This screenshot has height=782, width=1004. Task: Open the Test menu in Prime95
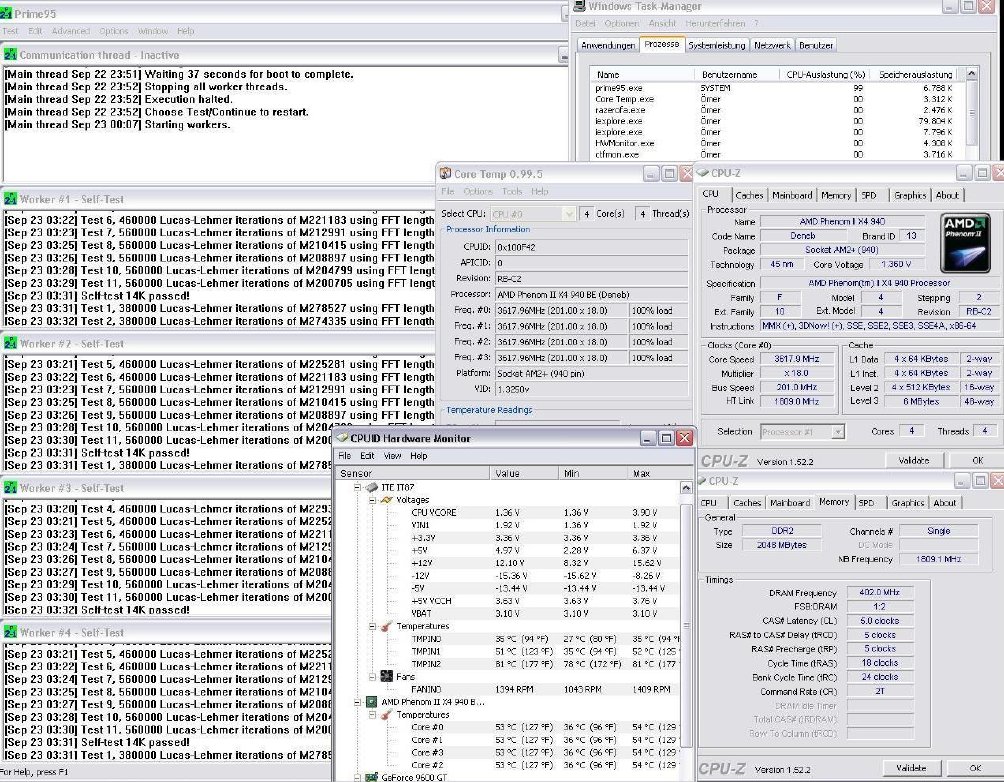[x=10, y=31]
